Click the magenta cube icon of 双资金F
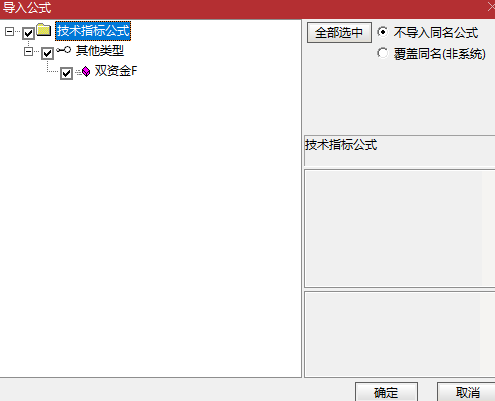The width and height of the screenshot is (495, 401). click(x=86, y=71)
